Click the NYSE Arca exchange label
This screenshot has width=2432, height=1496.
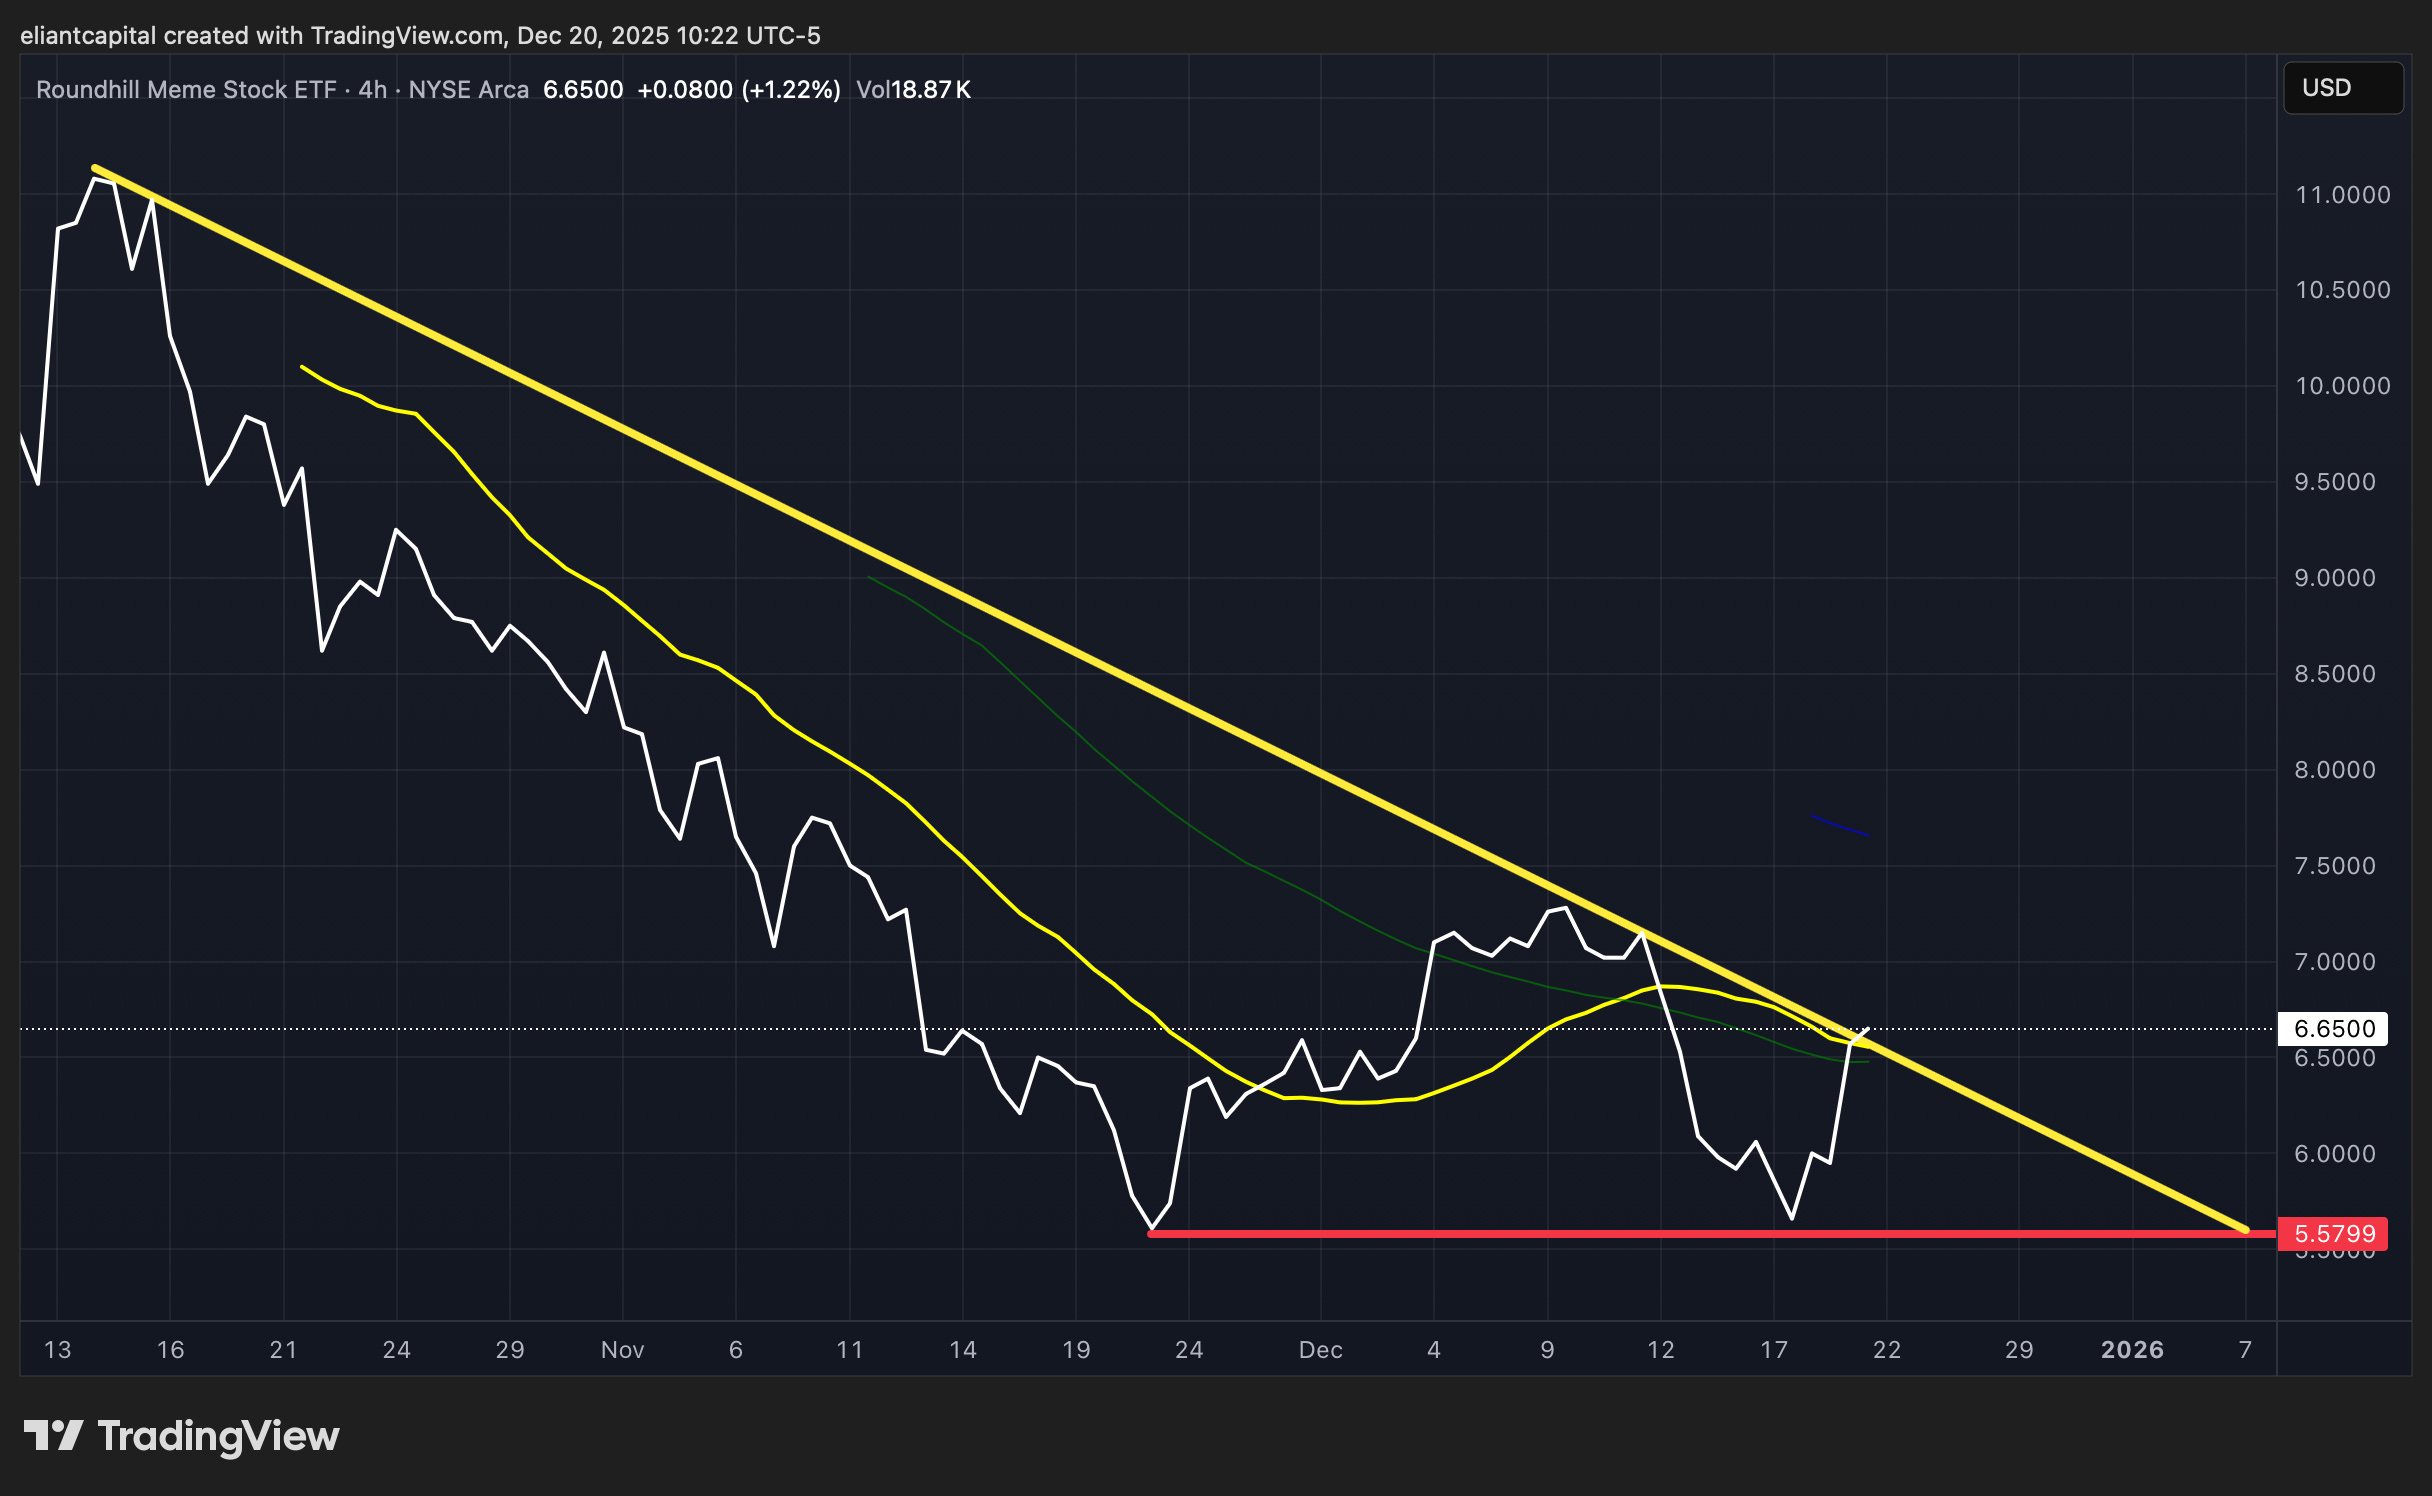pos(468,90)
